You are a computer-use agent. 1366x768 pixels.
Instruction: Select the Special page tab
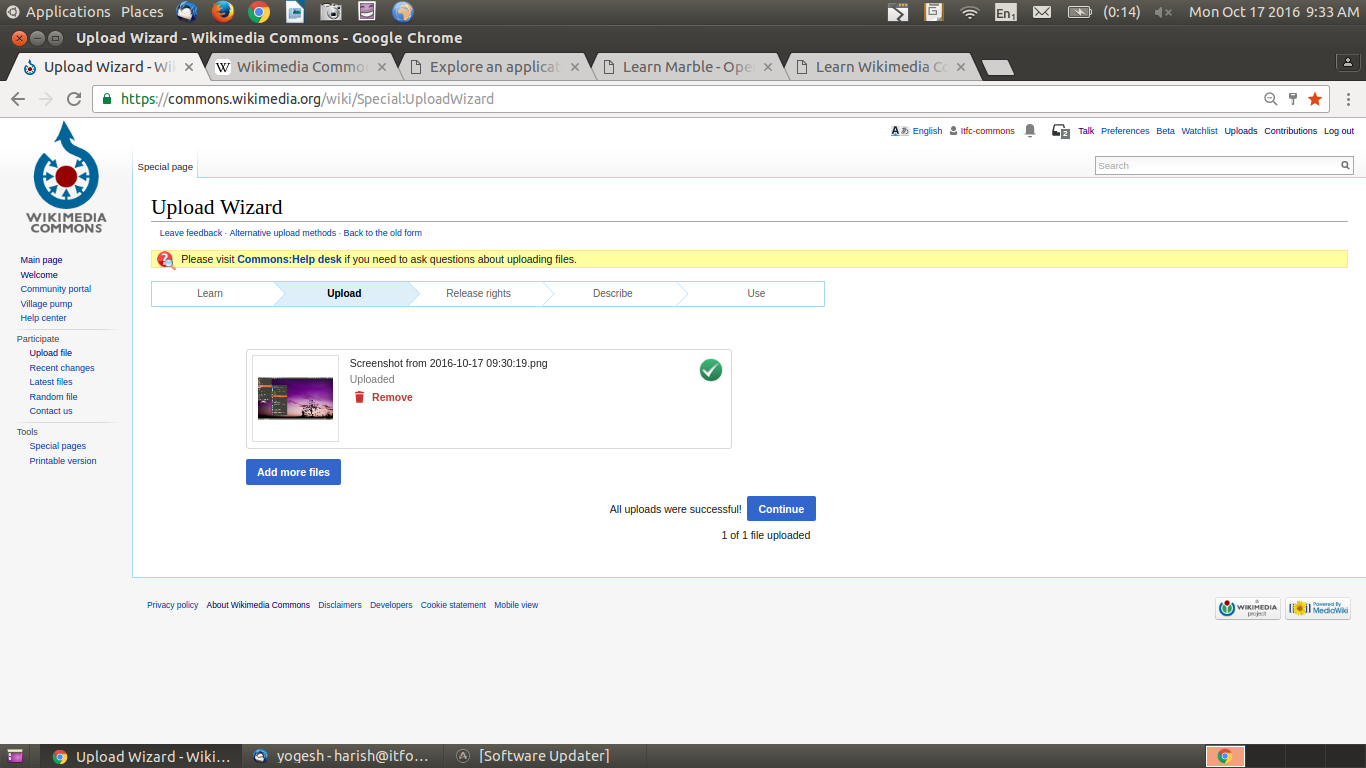165,167
